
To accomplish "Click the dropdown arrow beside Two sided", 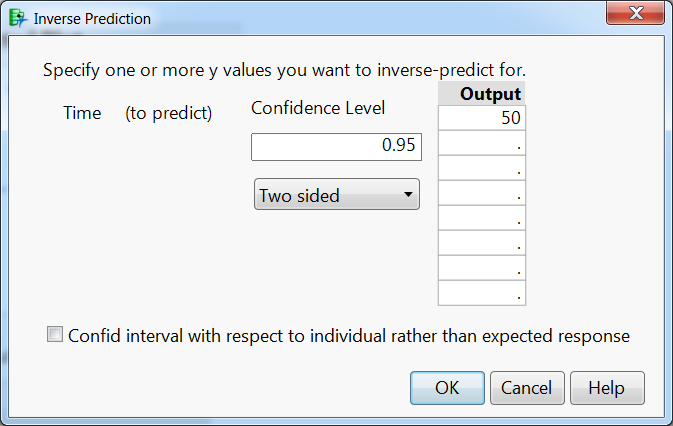I will tap(408, 195).
